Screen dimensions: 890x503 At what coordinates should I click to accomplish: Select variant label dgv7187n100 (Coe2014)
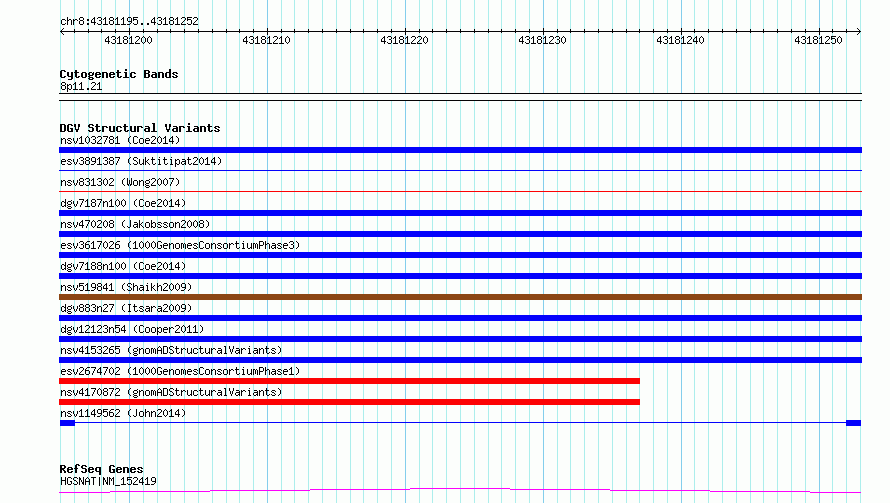click(123, 203)
